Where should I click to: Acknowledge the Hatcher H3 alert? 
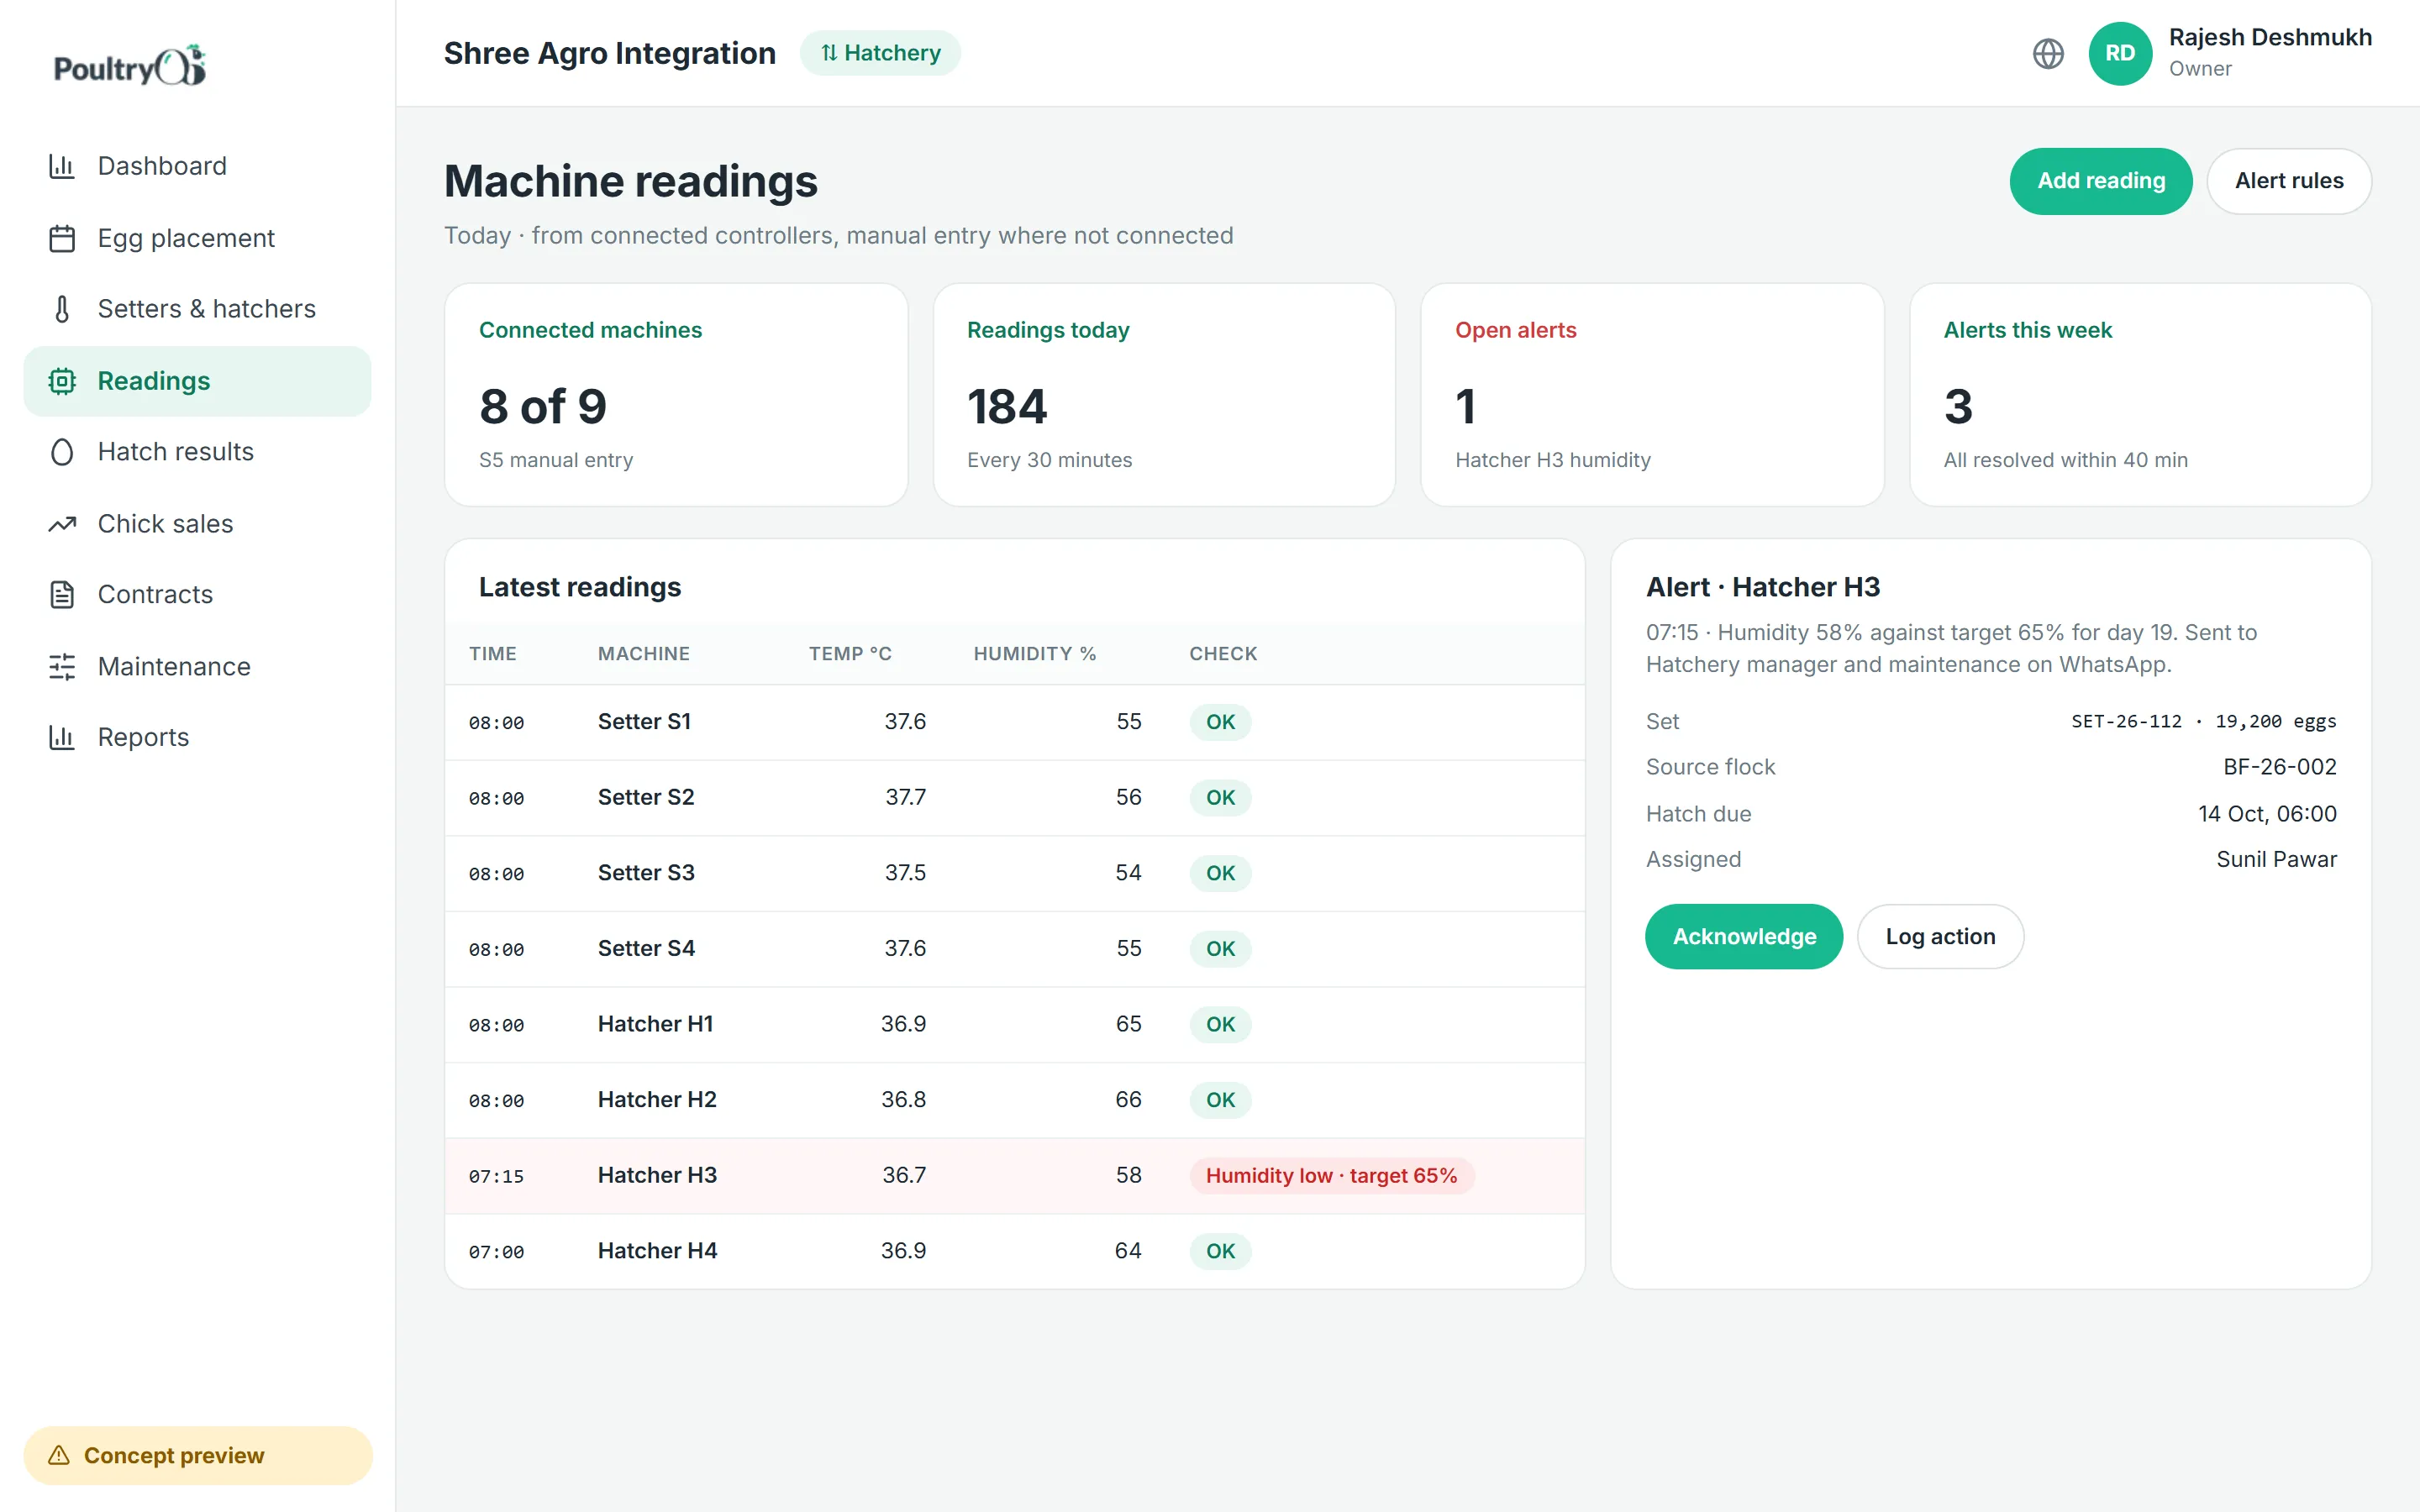tap(1744, 937)
